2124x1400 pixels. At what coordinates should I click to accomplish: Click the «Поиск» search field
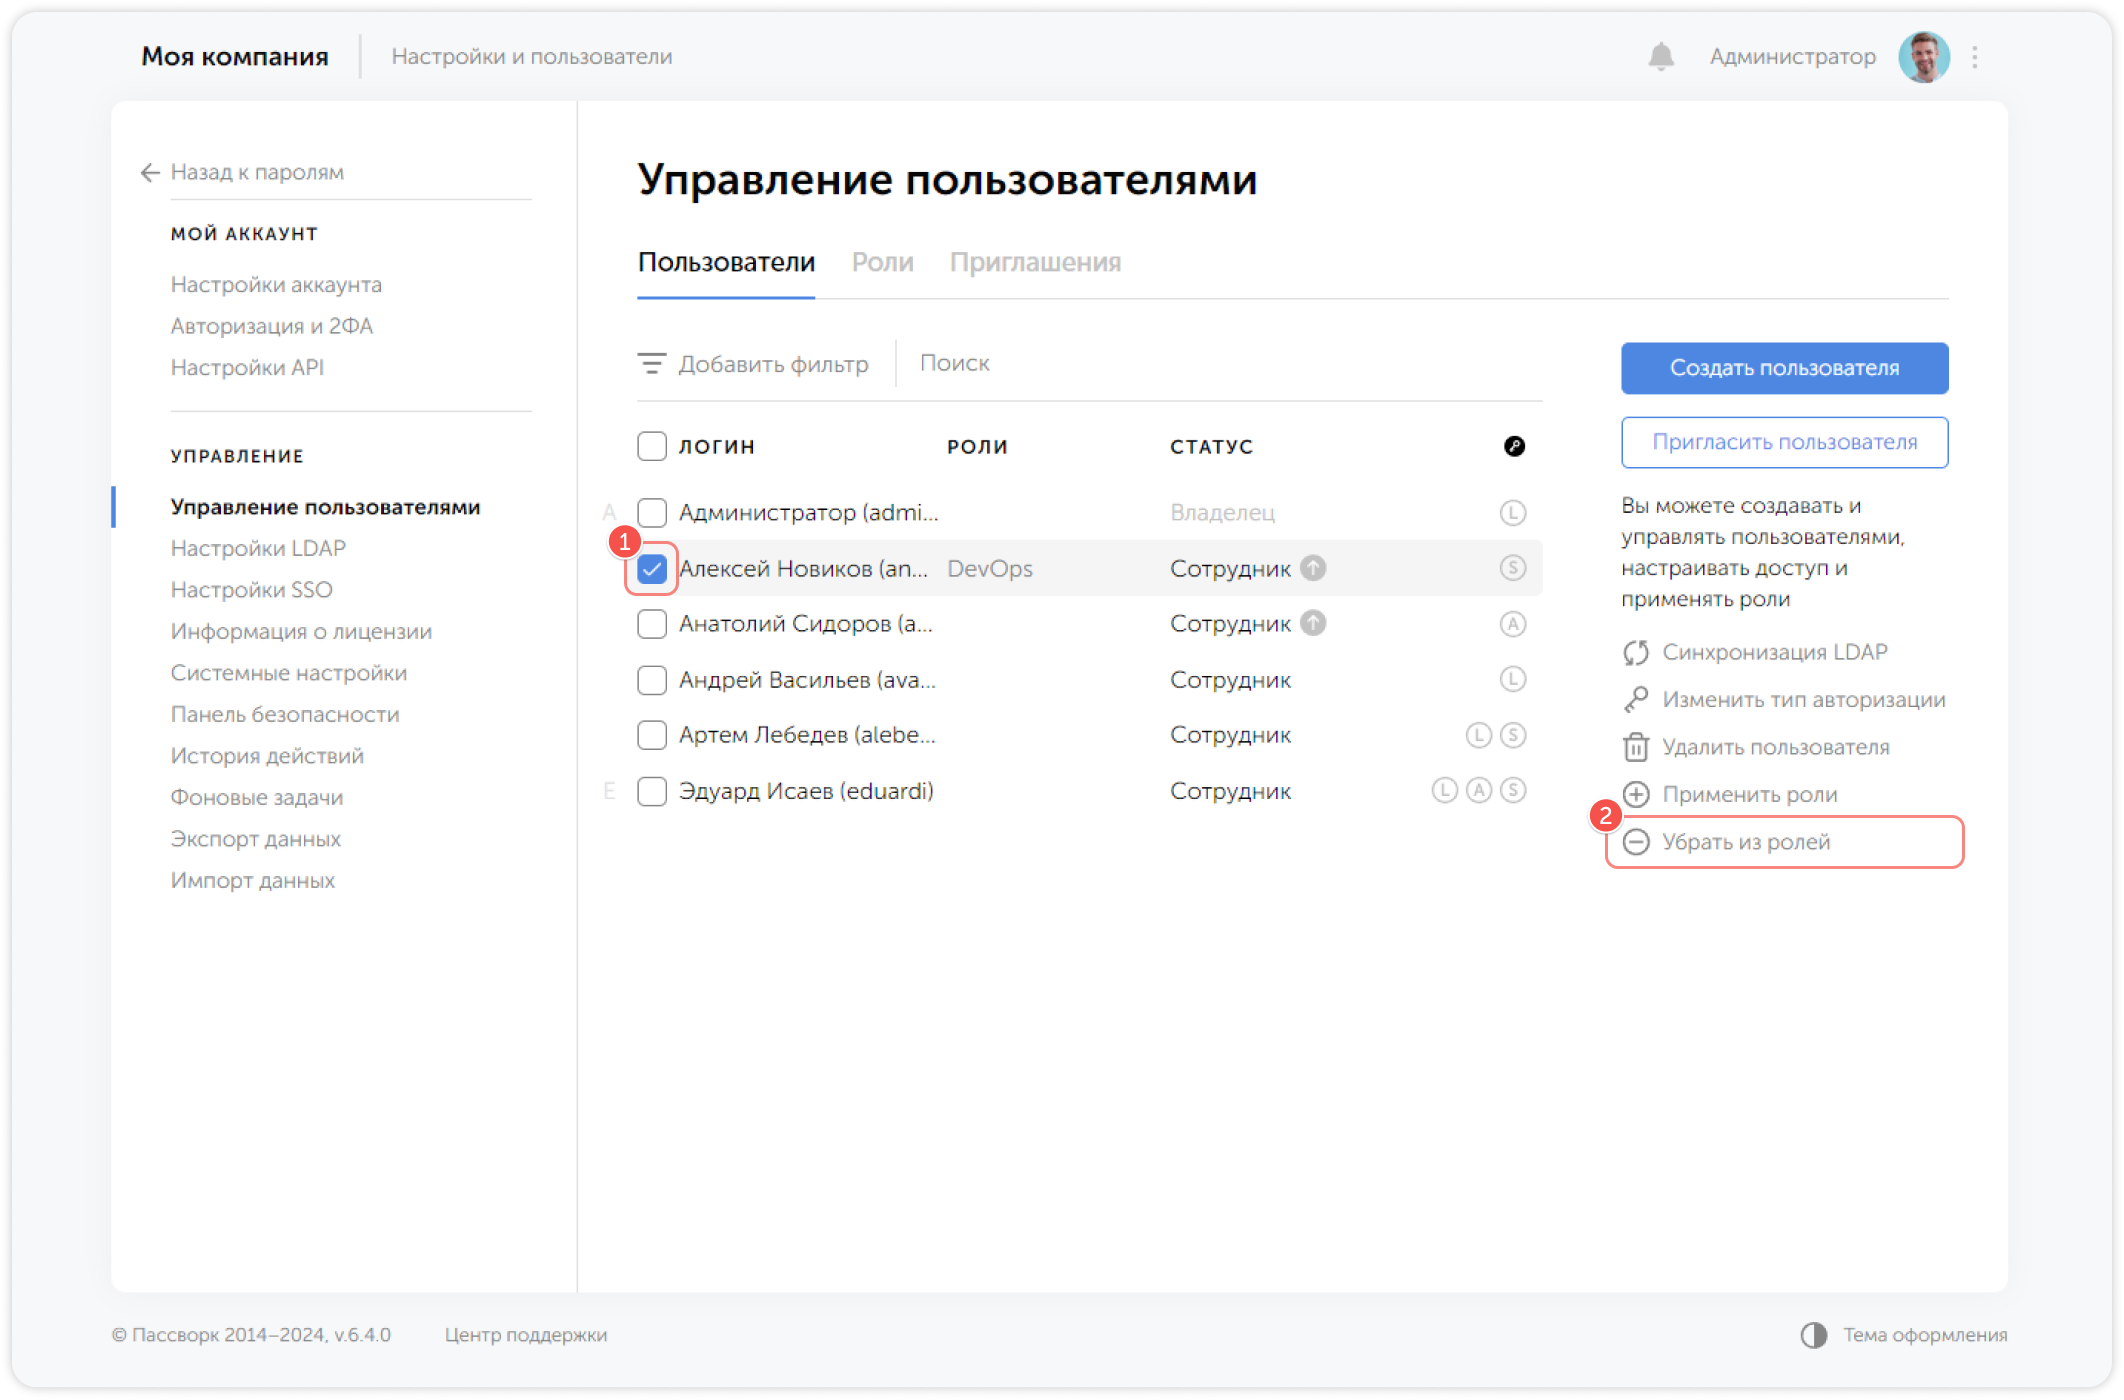(x=955, y=363)
